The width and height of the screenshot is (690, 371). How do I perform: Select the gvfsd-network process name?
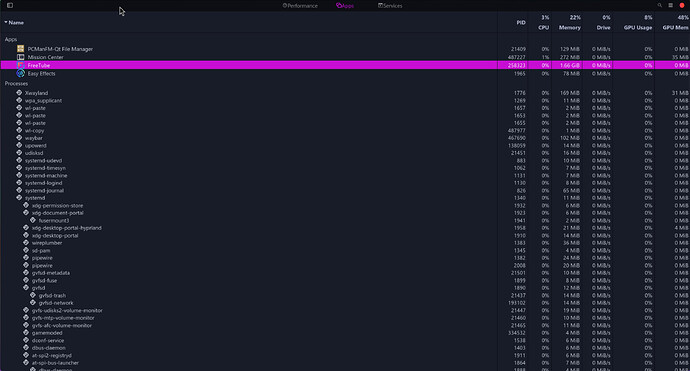pos(56,303)
